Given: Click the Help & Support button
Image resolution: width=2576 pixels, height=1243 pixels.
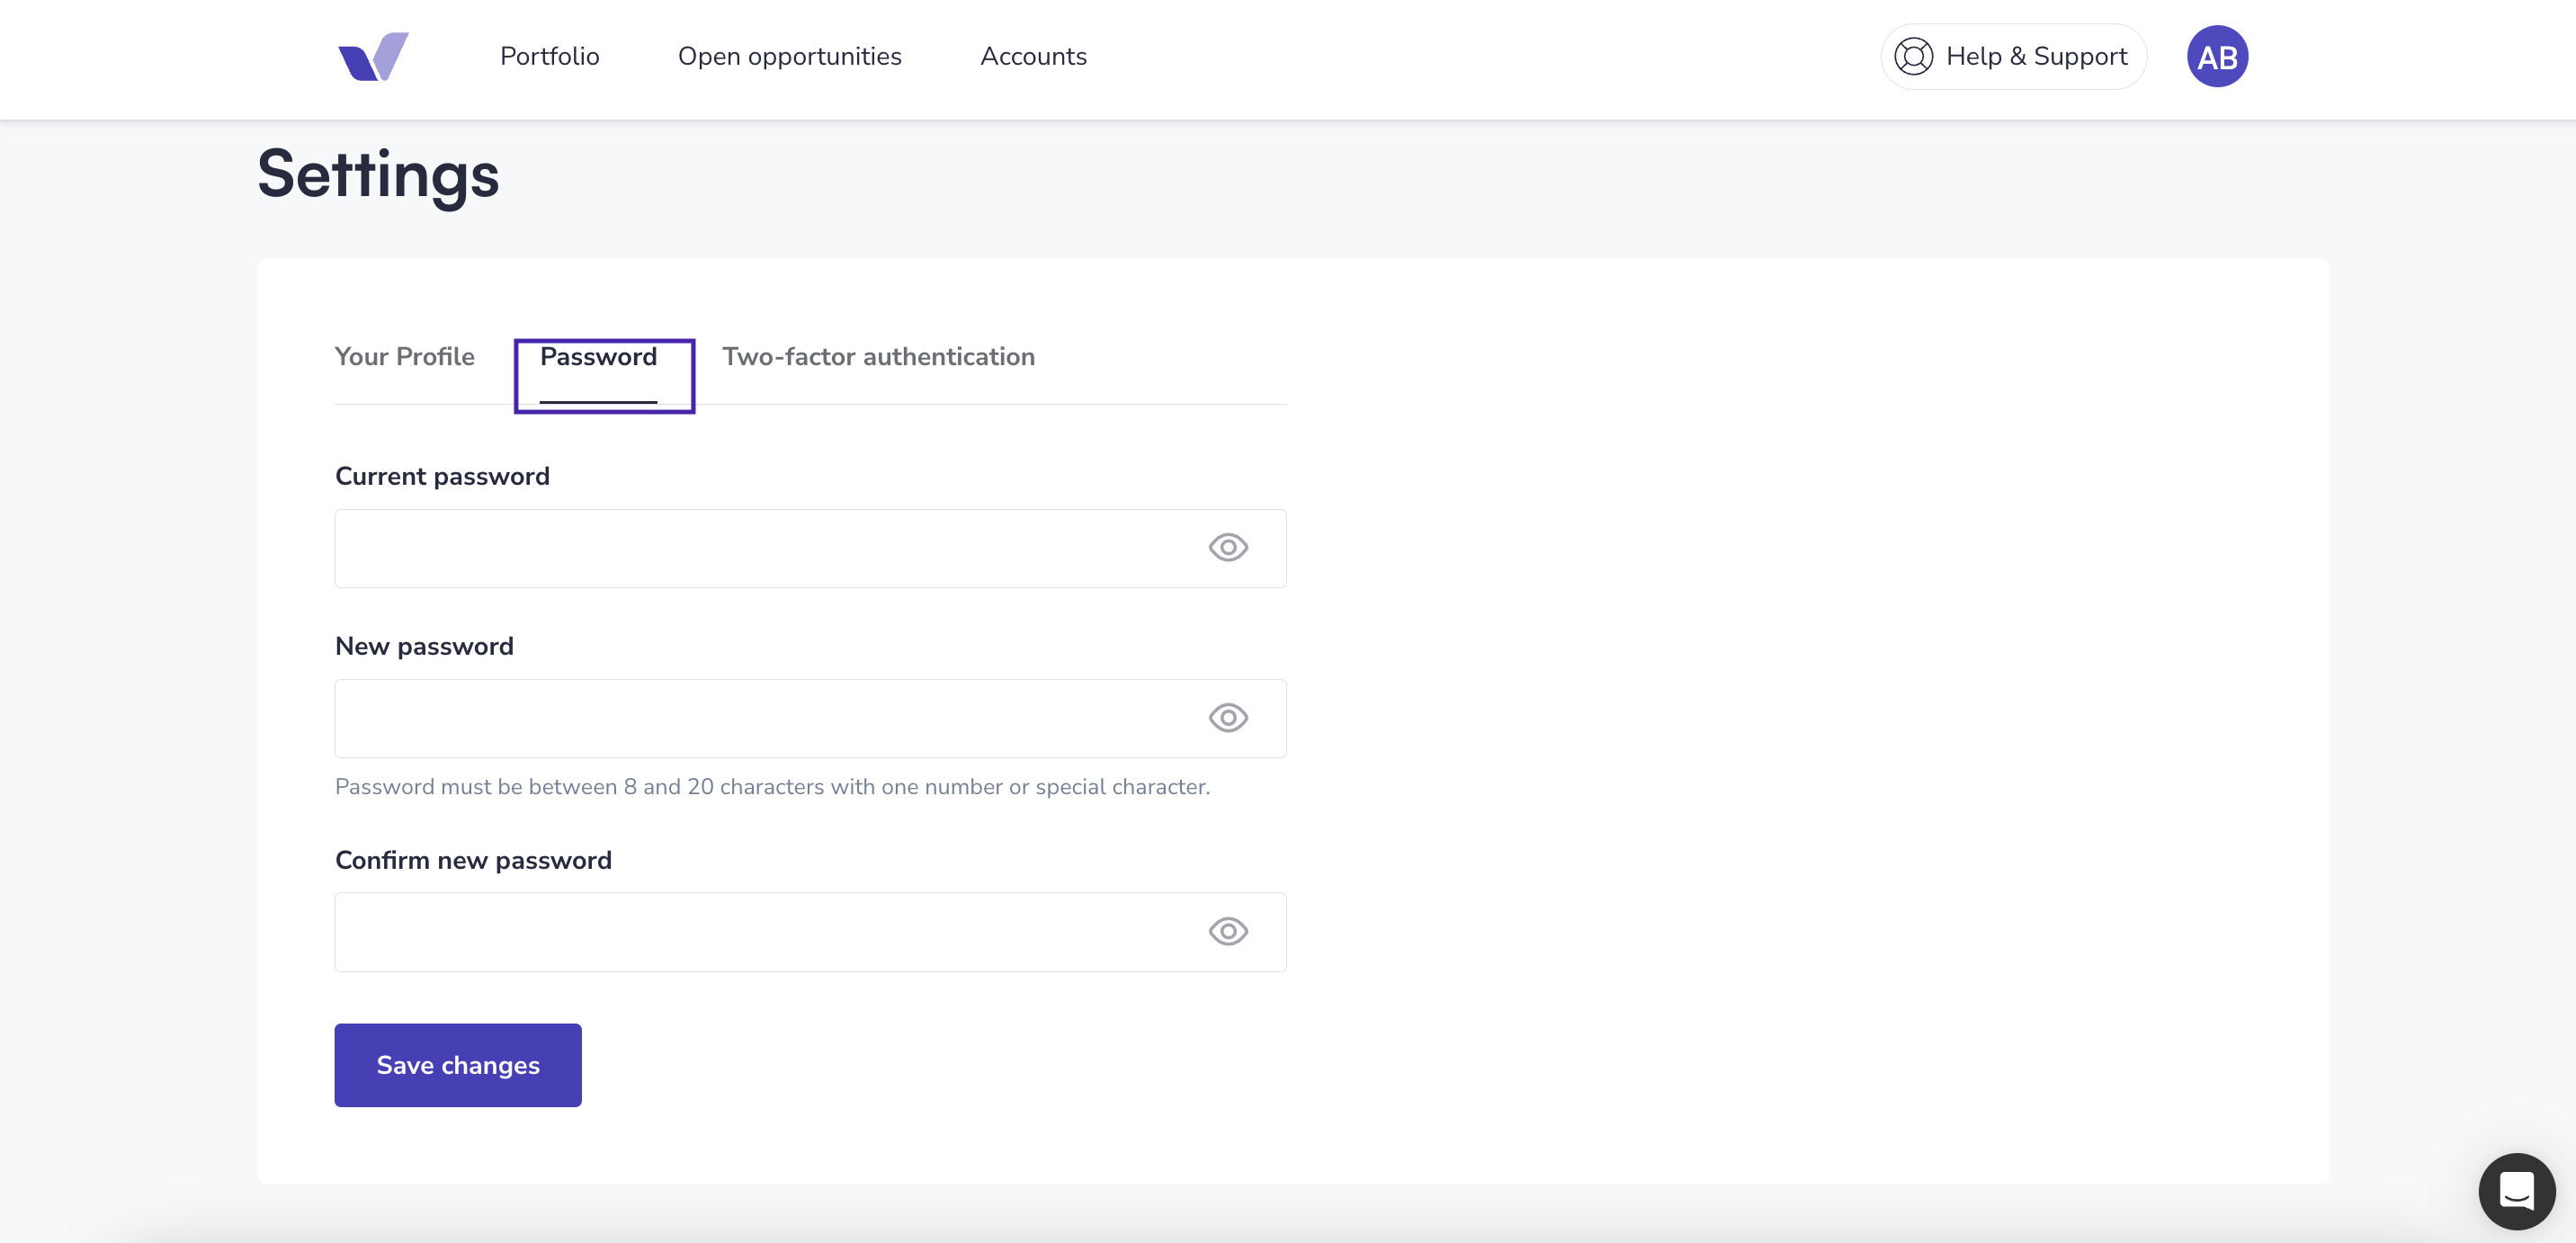Looking at the screenshot, I should coord(2013,57).
